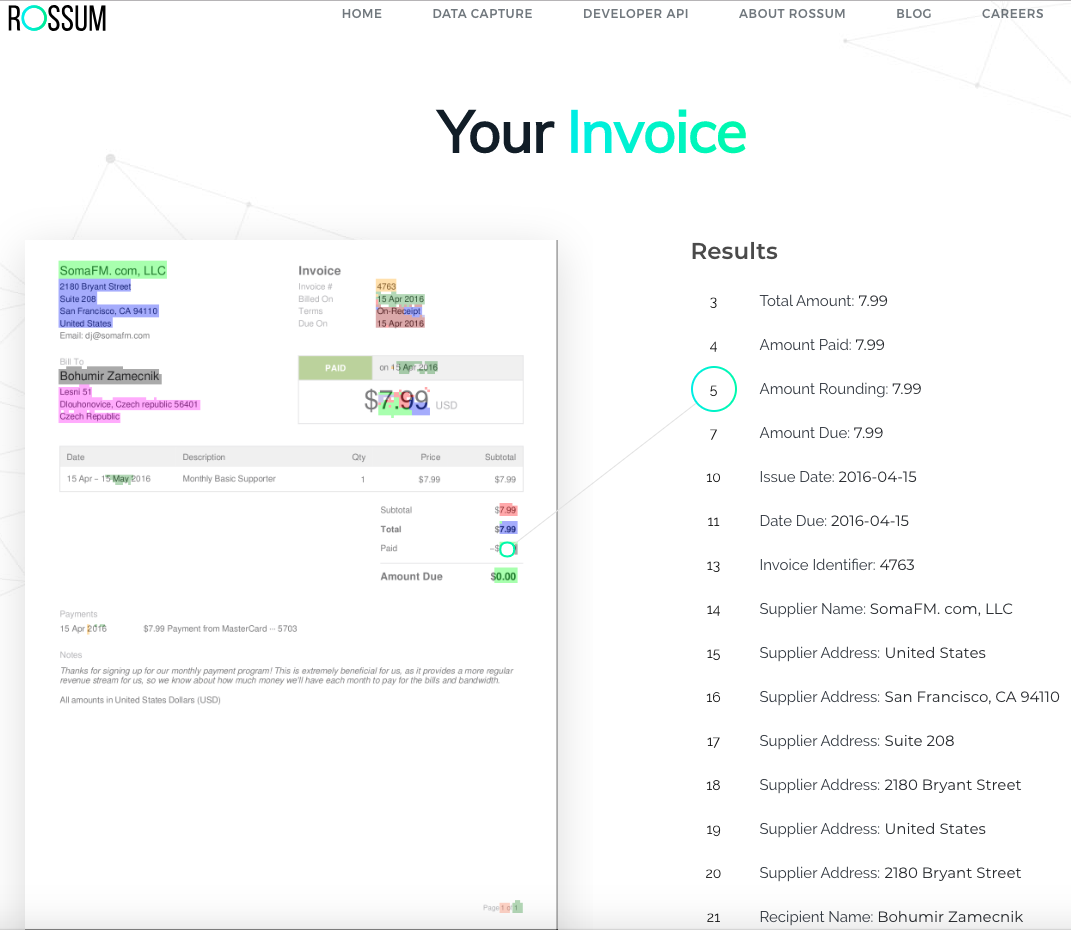Screen dimensions: 1071x930
Task: Select the Supplier Address: Suite 208 result
Action: coord(857,741)
